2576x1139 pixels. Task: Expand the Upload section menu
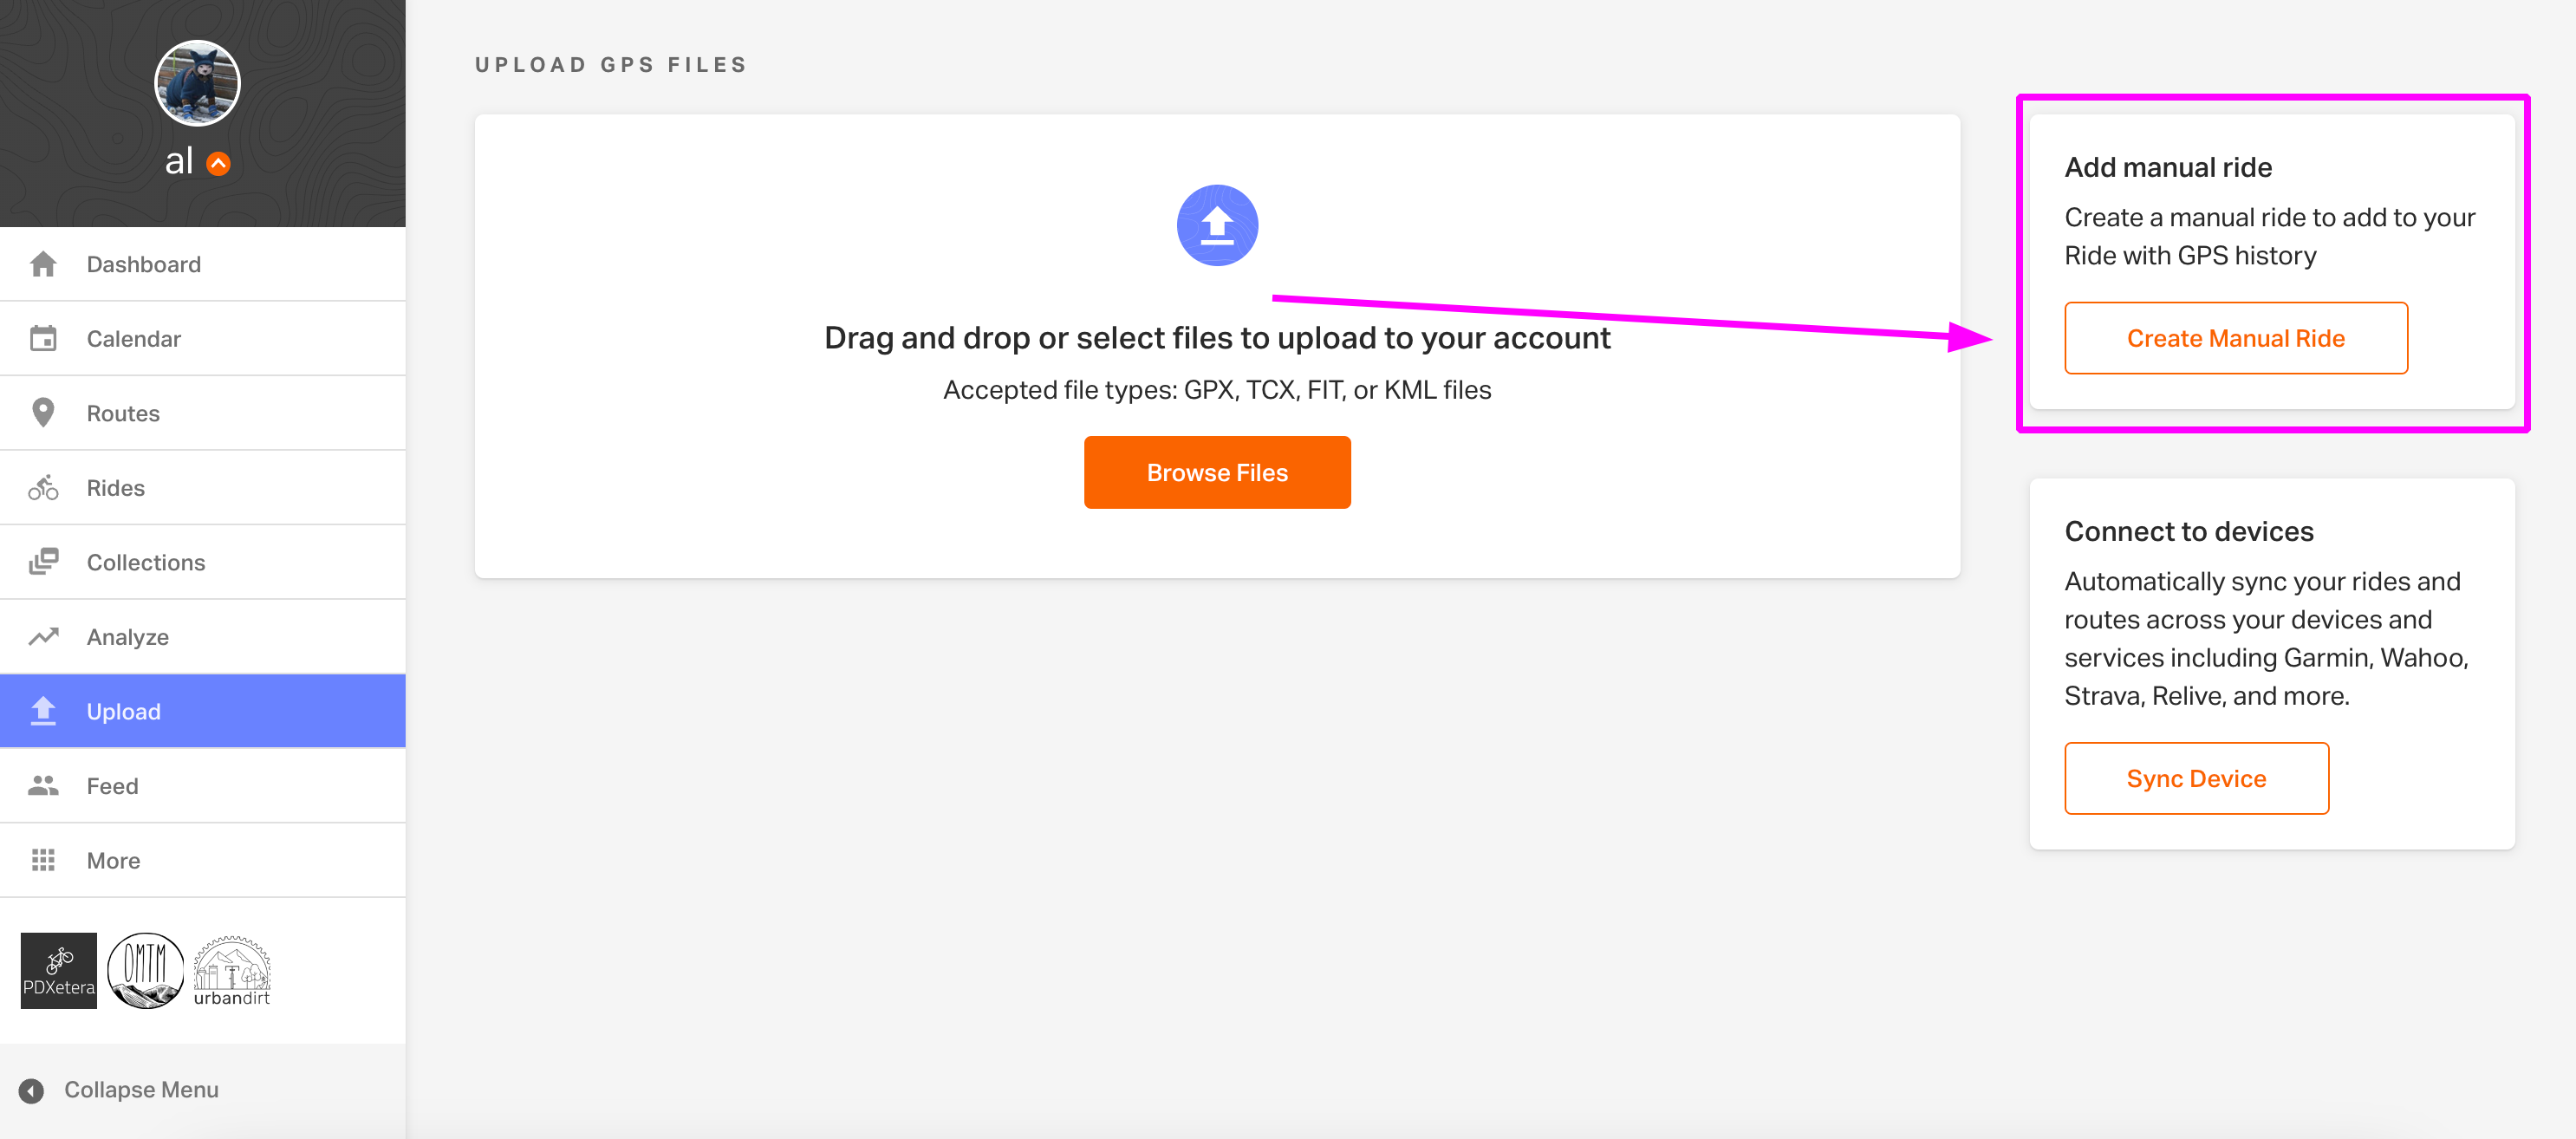(204, 710)
